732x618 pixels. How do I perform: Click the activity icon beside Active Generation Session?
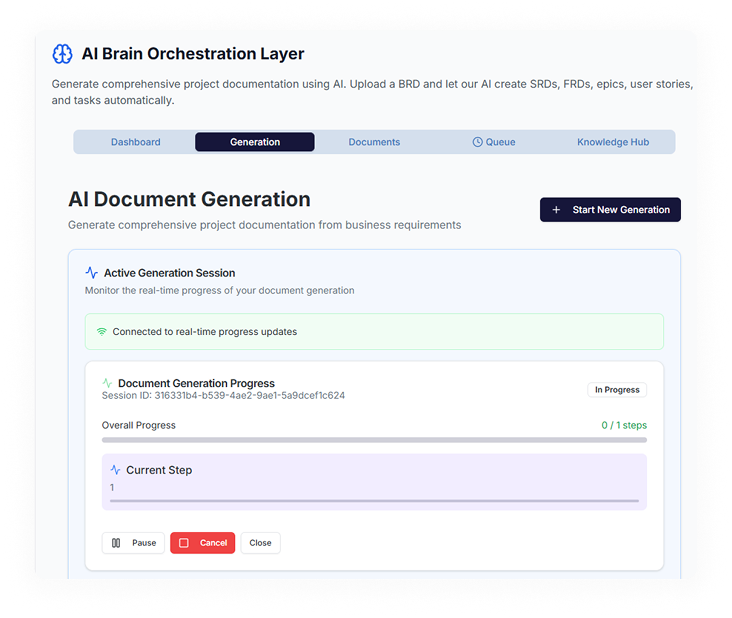(x=92, y=273)
